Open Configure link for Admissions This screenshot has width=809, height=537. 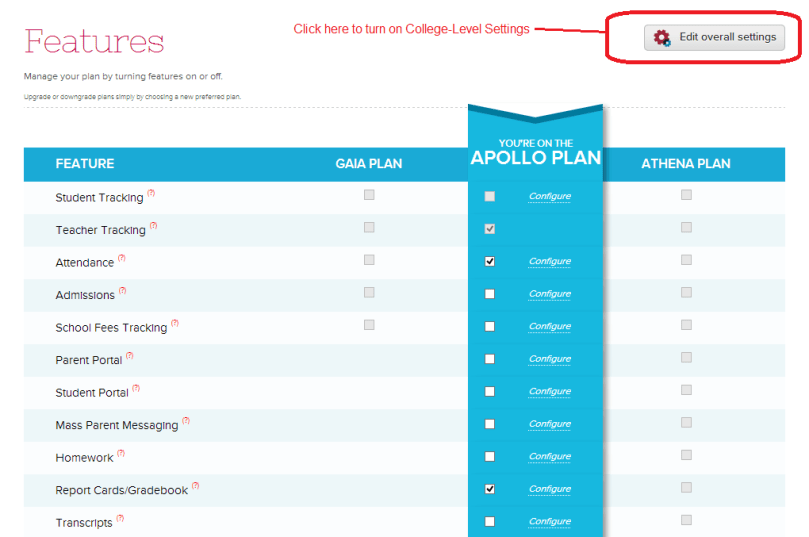point(550,294)
